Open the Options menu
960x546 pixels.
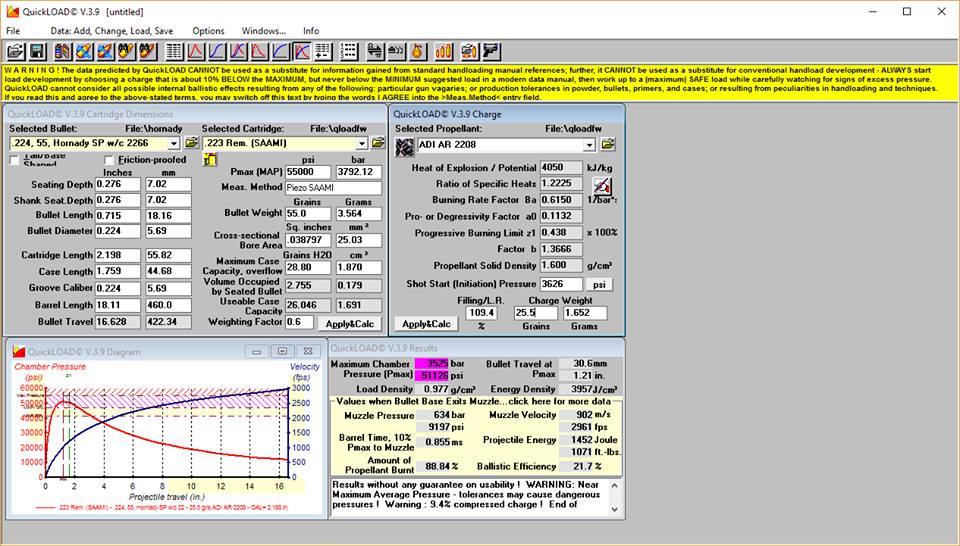click(x=208, y=31)
